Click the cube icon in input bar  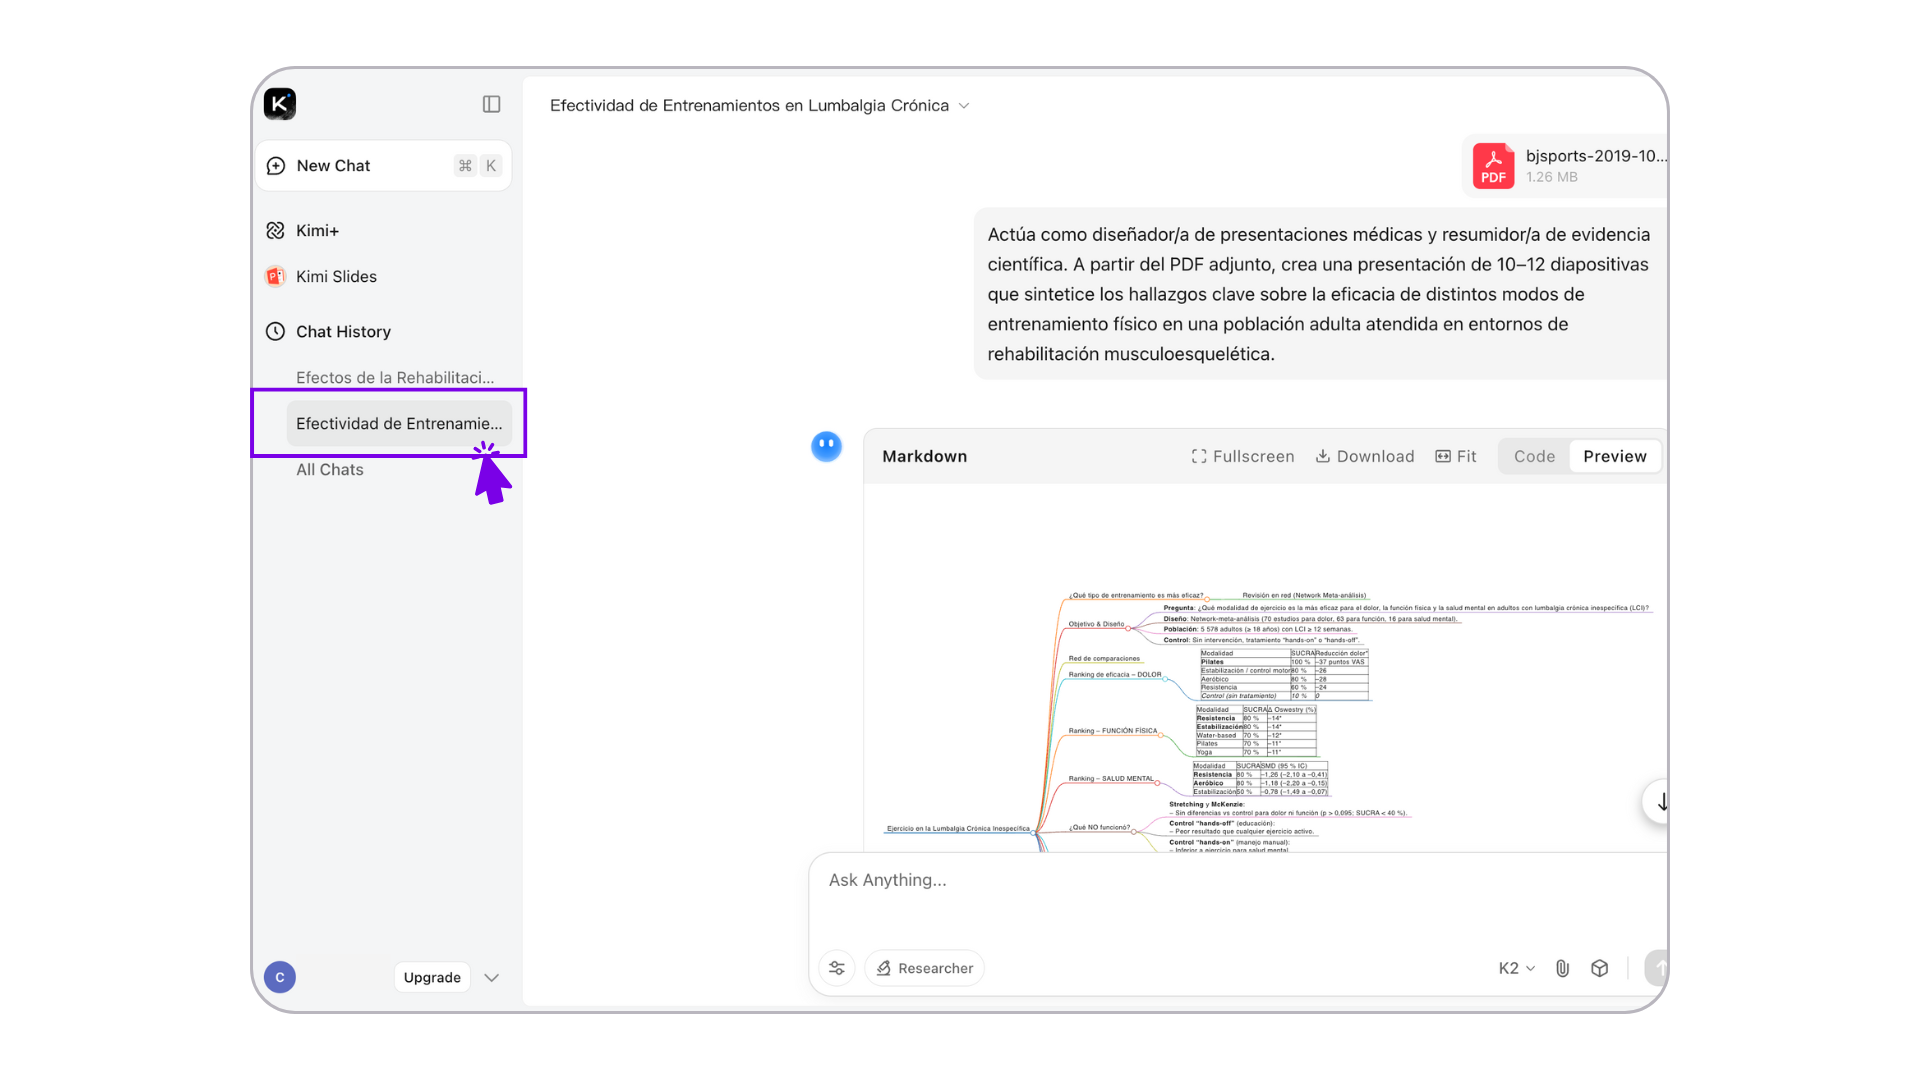pyautogui.click(x=1599, y=968)
